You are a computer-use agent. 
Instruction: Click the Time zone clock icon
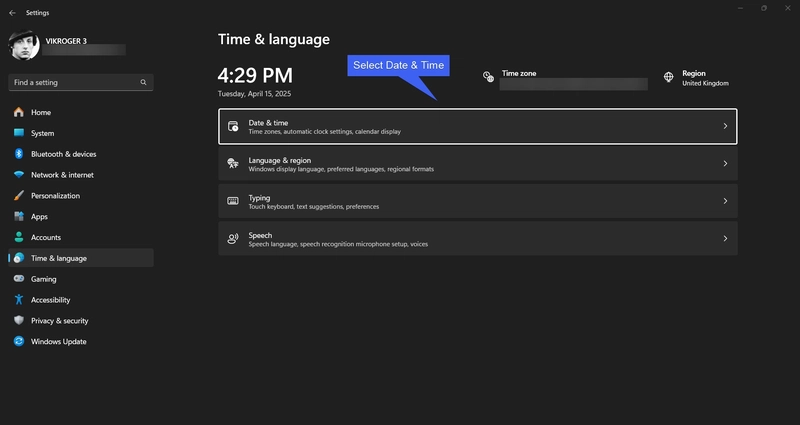click(x=488, y=77)
